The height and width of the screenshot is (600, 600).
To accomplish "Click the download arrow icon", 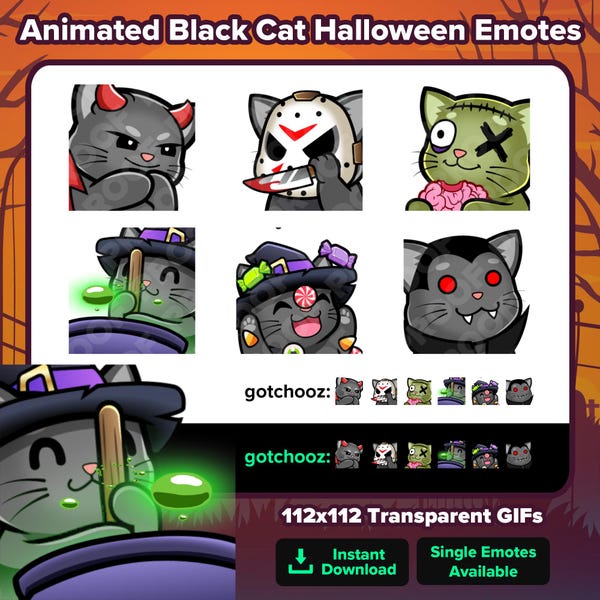I will 300,561.
